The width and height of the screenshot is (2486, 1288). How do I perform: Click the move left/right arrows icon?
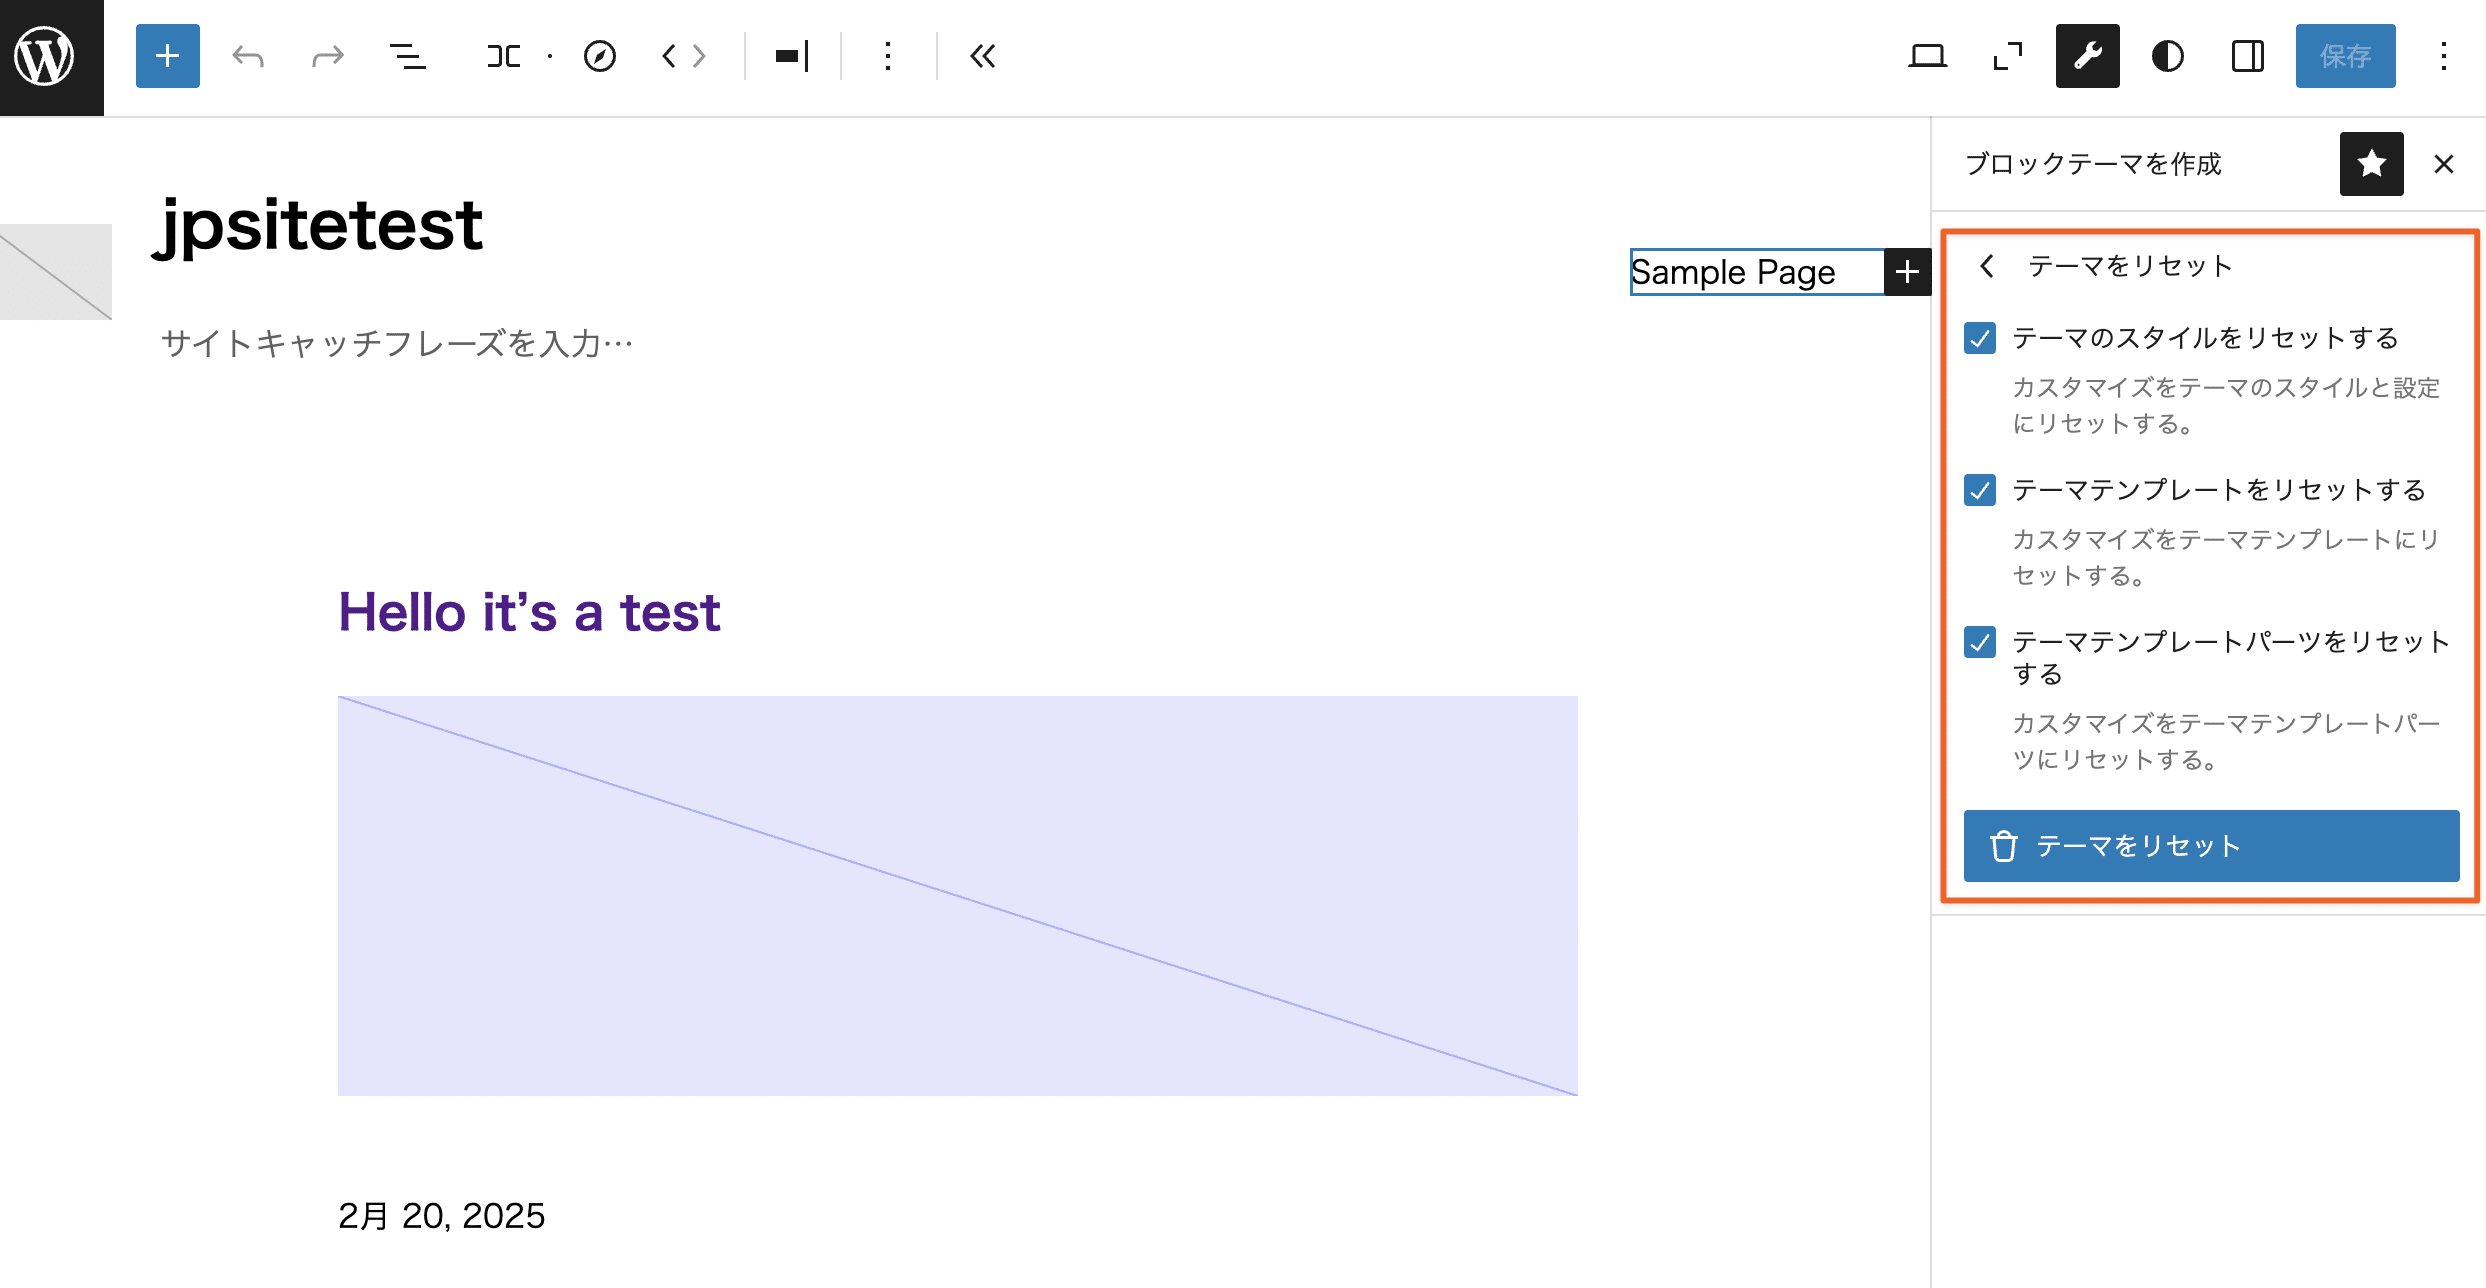[684, 56]
